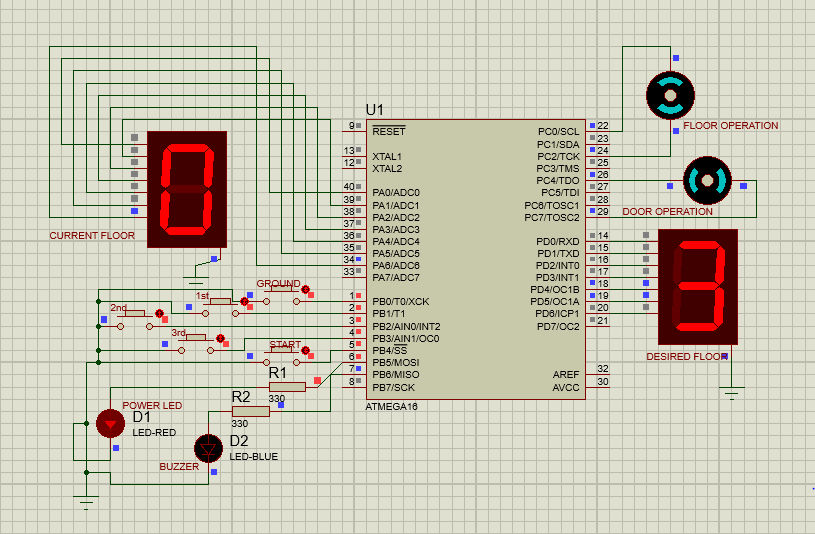The height and width of the screenshot is (534, 815).
Task: Click the PC2/TCK pin label
Action: click(558, 157)
